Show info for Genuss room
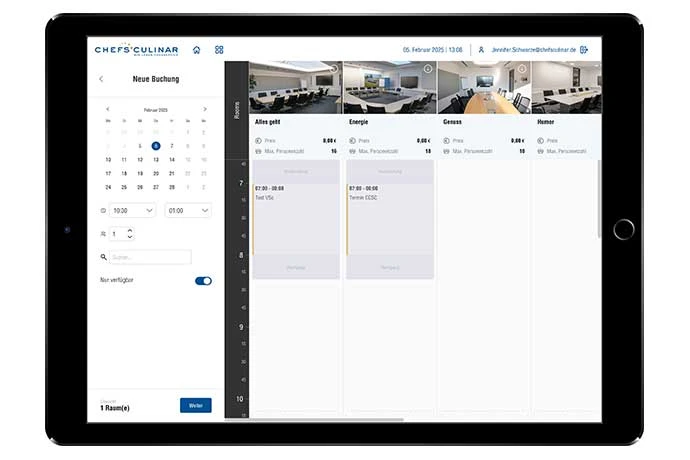This screenshot has width=690, height=460. [x=521, y=69]
